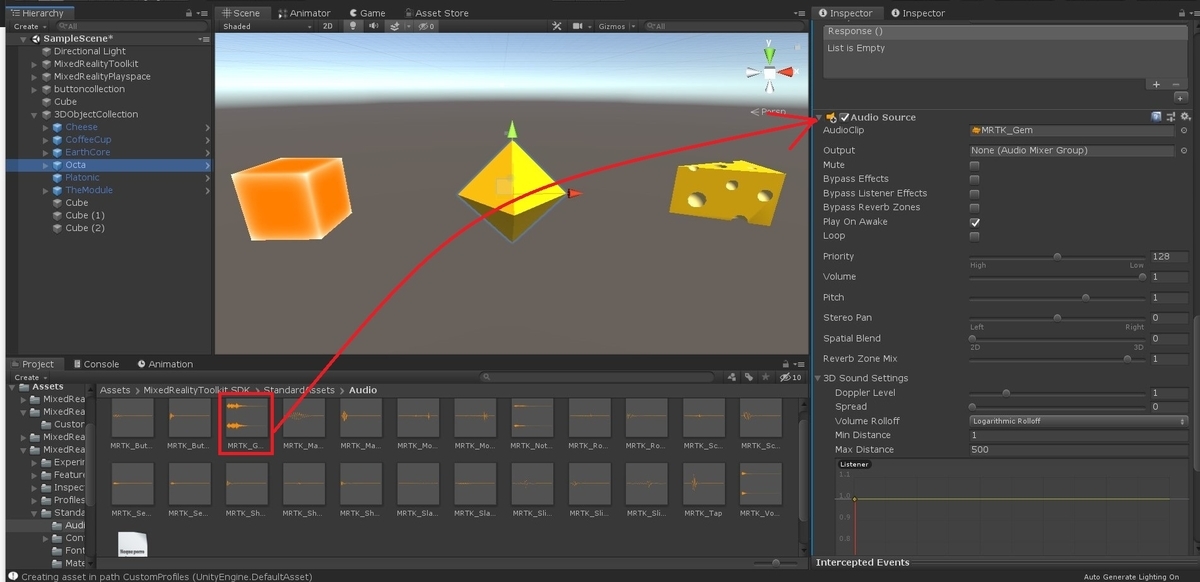Open Hierarchy Create dropdown
The image size is (1200, 582).
pyautogui.click(x=29, y=27)
